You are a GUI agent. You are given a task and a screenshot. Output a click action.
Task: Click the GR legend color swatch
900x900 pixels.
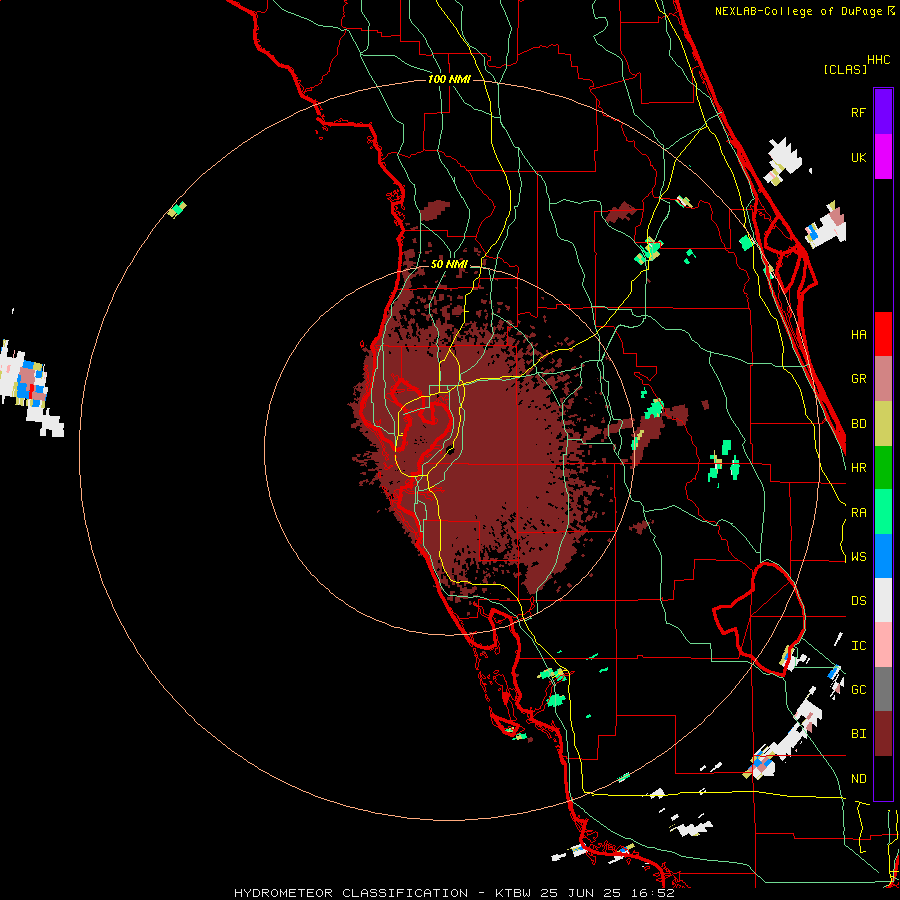883,379
